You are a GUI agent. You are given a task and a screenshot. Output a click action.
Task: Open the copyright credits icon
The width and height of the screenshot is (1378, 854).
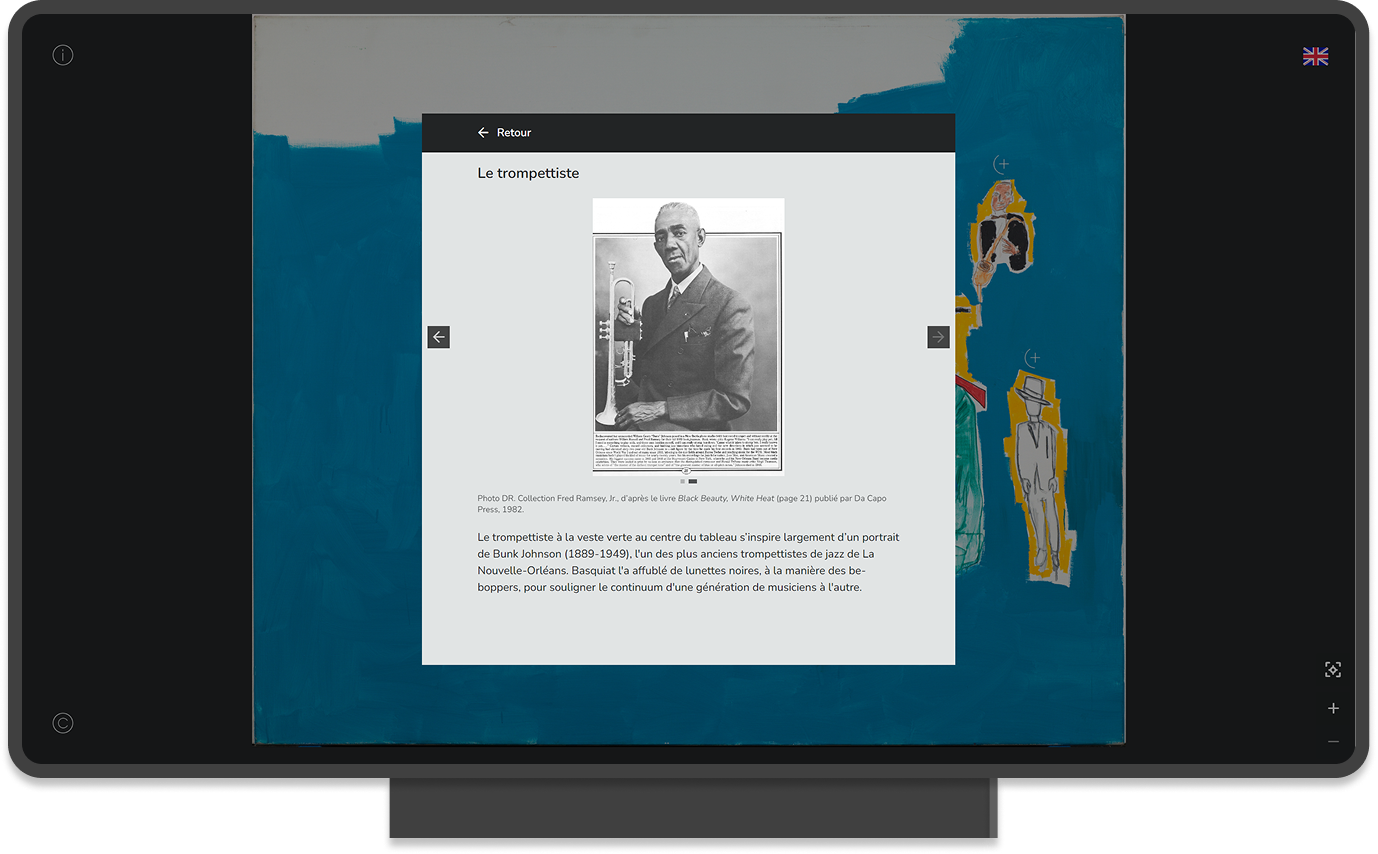[63, 723]
